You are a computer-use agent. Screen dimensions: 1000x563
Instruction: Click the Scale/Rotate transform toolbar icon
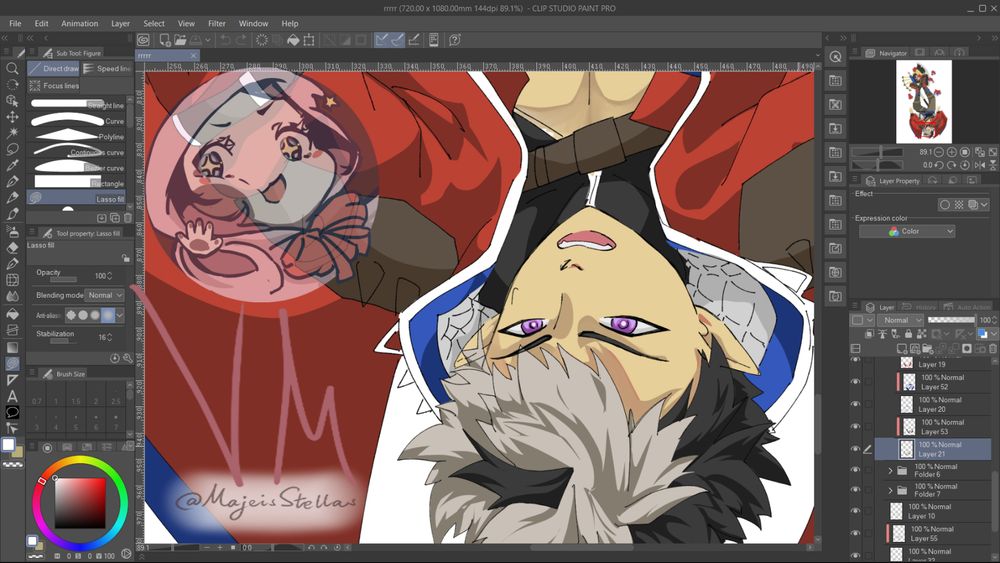coord(309,40)
